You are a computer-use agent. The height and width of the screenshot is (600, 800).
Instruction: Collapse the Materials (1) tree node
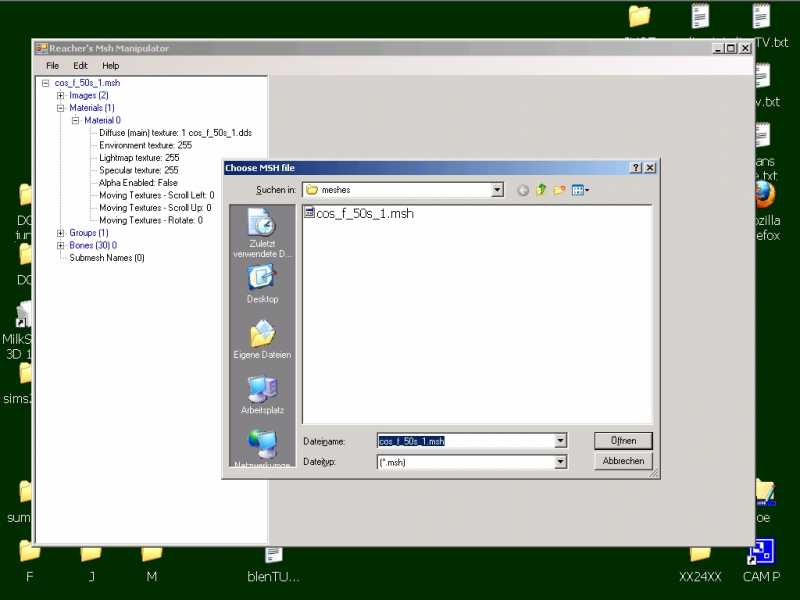coord(60,108)
